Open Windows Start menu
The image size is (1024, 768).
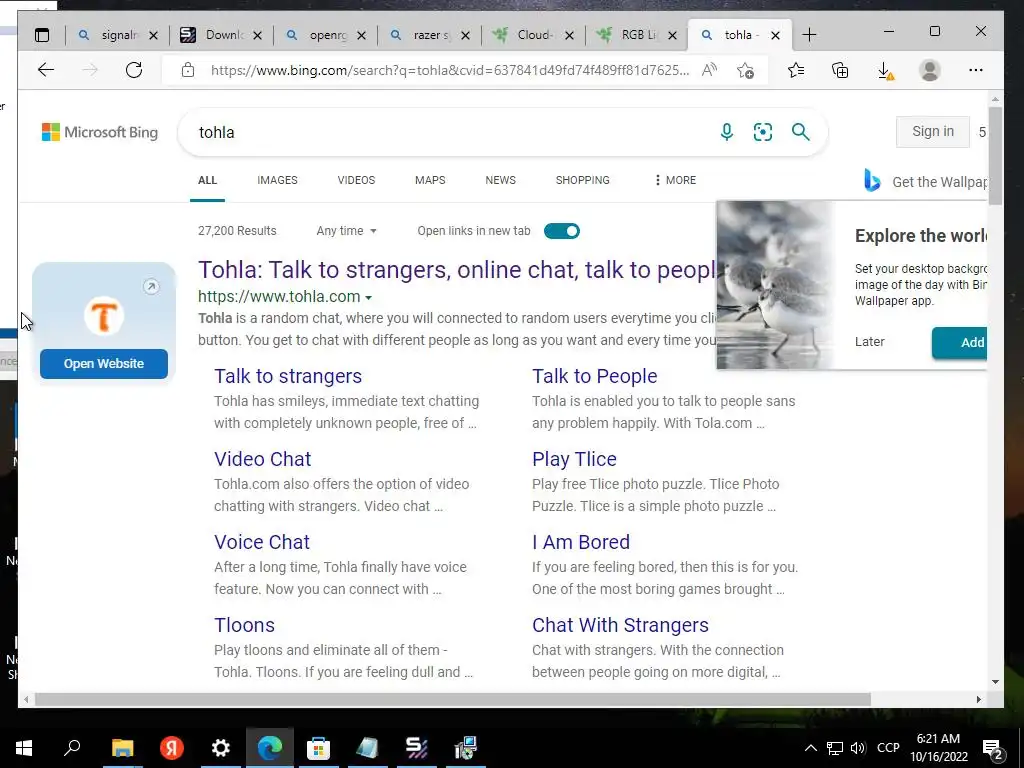tap(24, 748)
